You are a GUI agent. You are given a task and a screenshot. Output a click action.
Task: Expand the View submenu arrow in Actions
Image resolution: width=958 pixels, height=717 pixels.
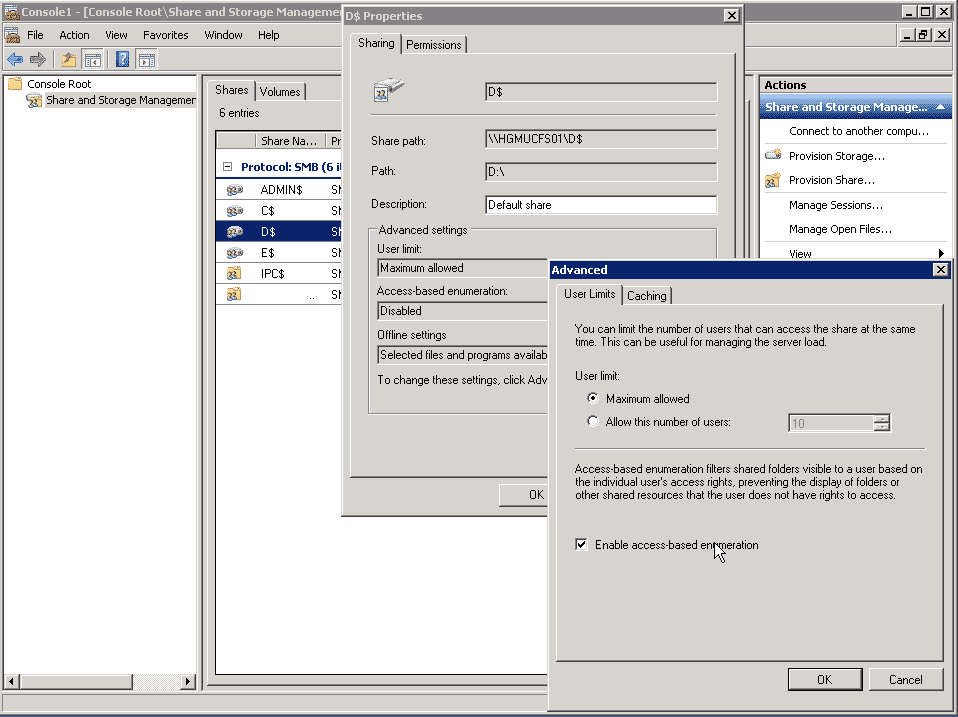[x=941, y=253]
